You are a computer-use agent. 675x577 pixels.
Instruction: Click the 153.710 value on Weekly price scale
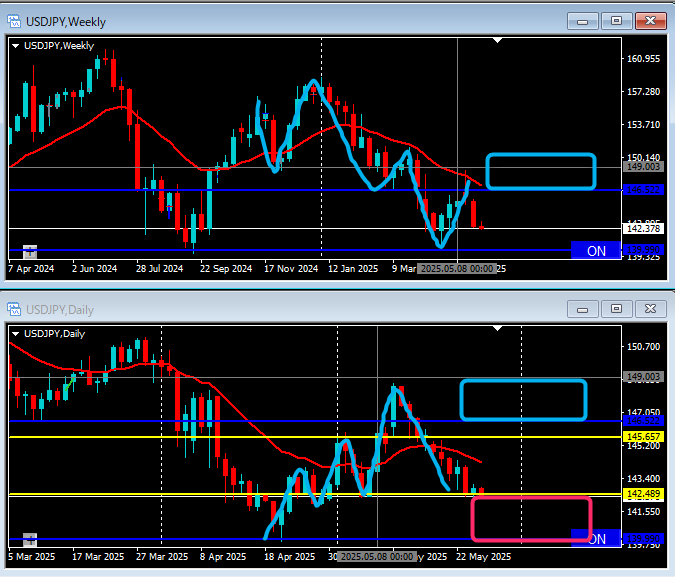click(x=643, y=124)
